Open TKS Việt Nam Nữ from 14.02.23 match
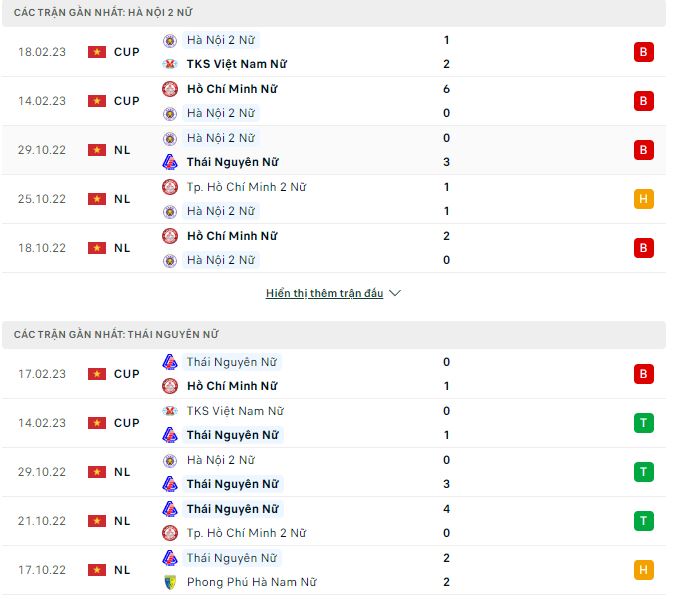 click(x=235, y=411)
